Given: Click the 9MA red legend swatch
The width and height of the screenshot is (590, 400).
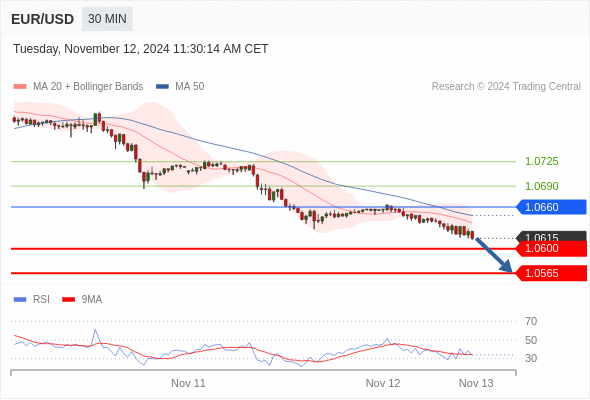Looking at the screenshot, I should pyautogui.click(x=68, y=300).
